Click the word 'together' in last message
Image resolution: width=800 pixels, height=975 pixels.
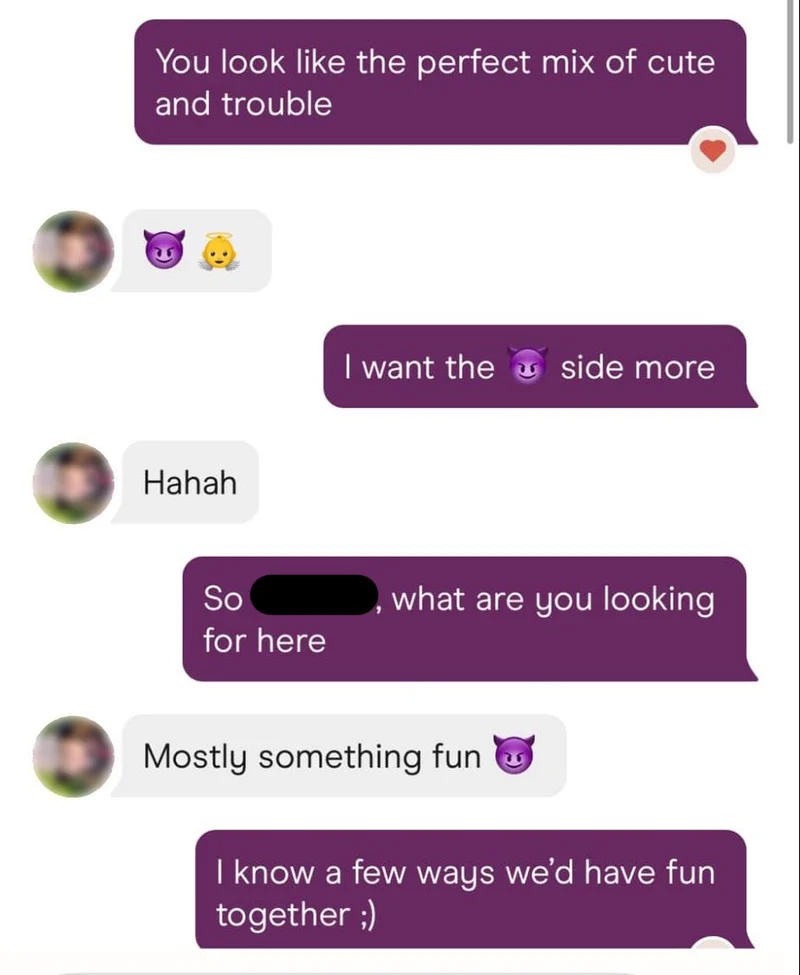click(283, 915)
